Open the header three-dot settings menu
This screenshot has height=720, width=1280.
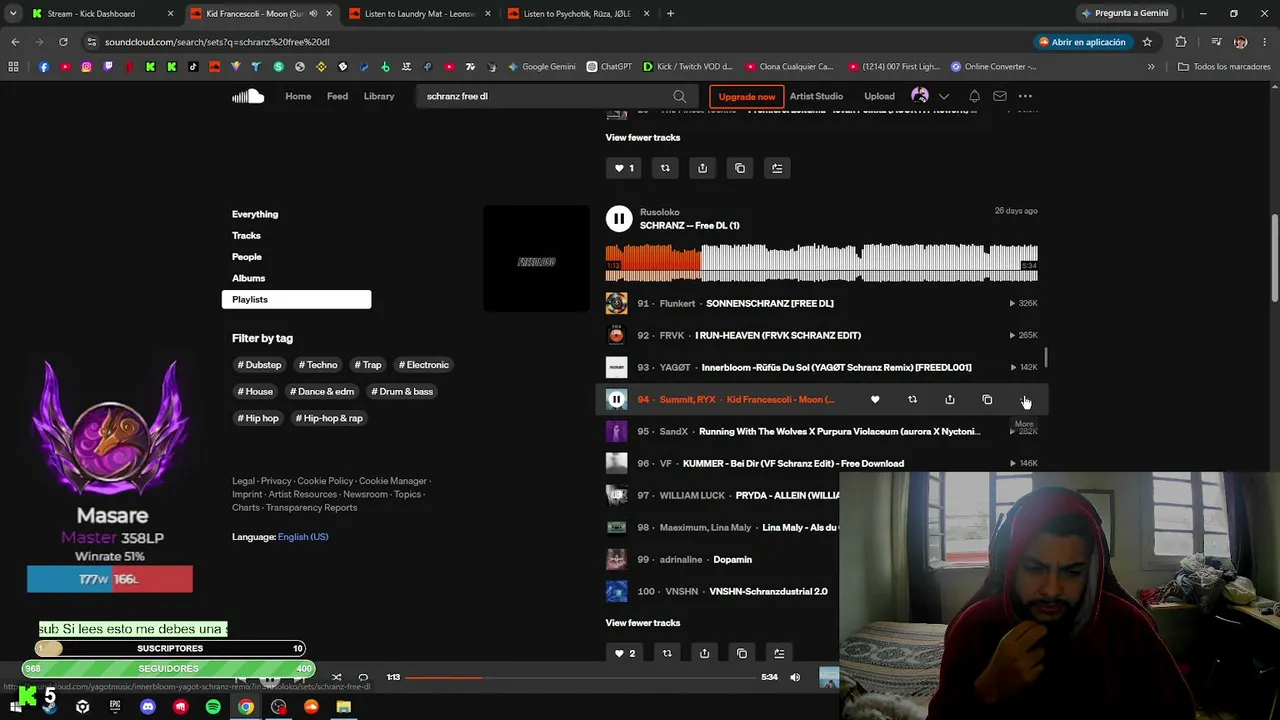click(1025, 96)
